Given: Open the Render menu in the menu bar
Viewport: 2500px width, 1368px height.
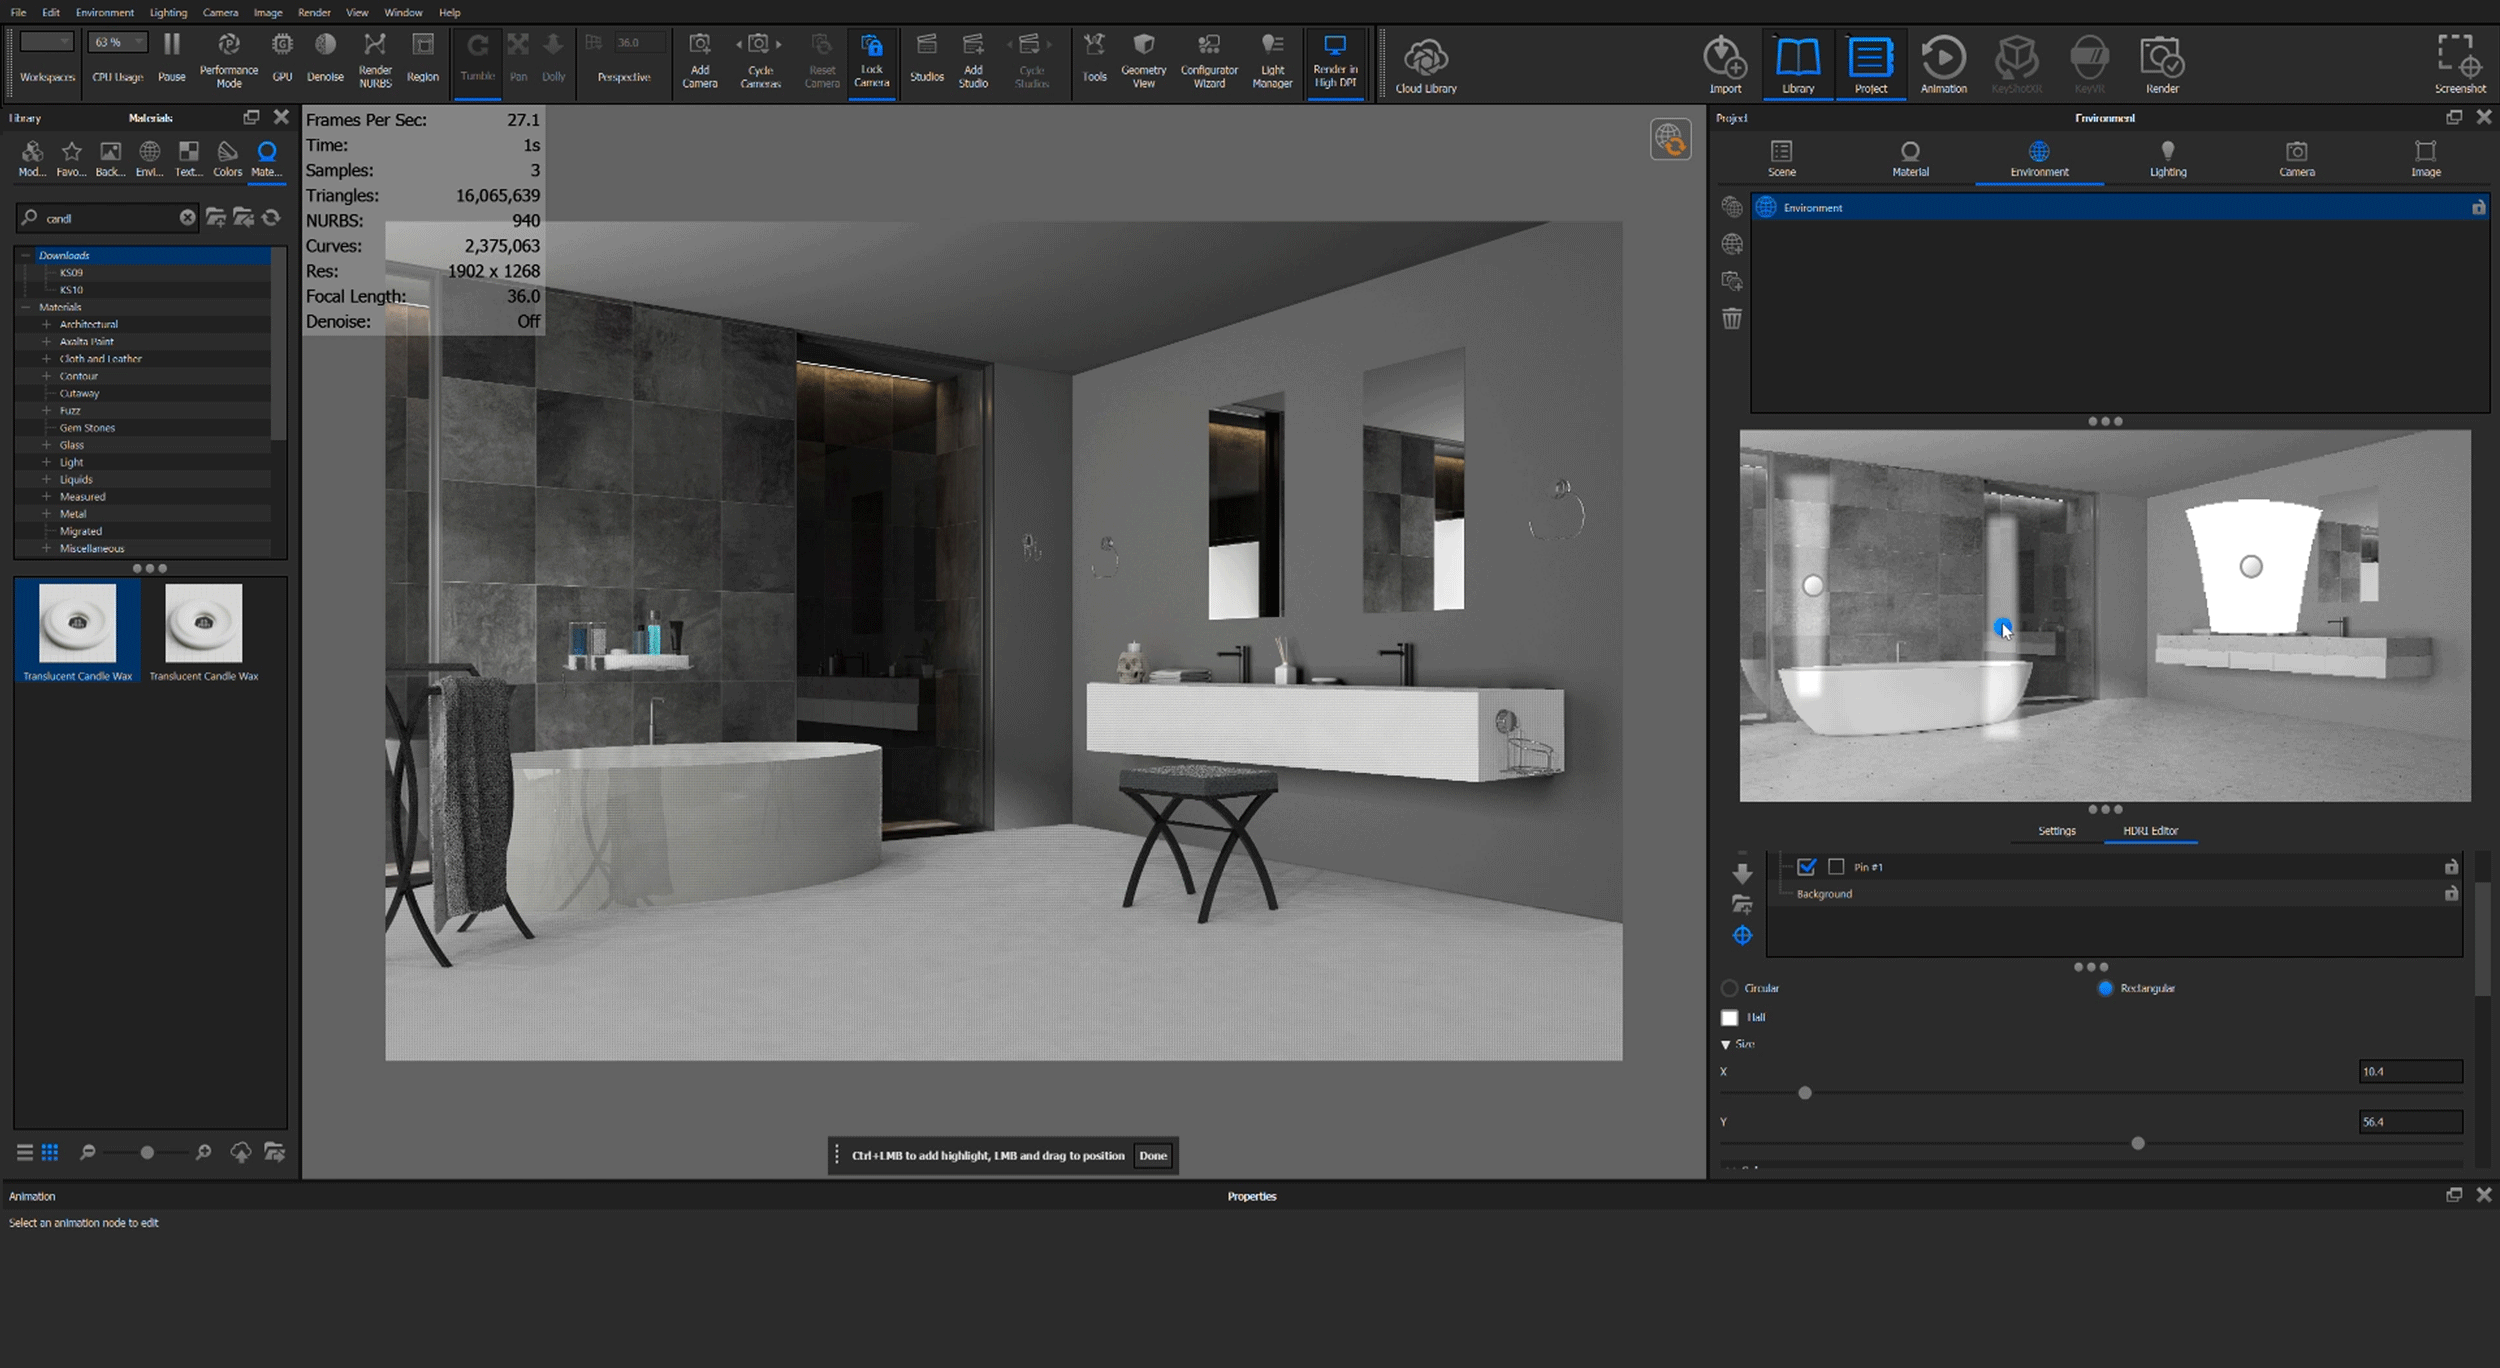Looking at the screenshot, I should coord(314,12).
